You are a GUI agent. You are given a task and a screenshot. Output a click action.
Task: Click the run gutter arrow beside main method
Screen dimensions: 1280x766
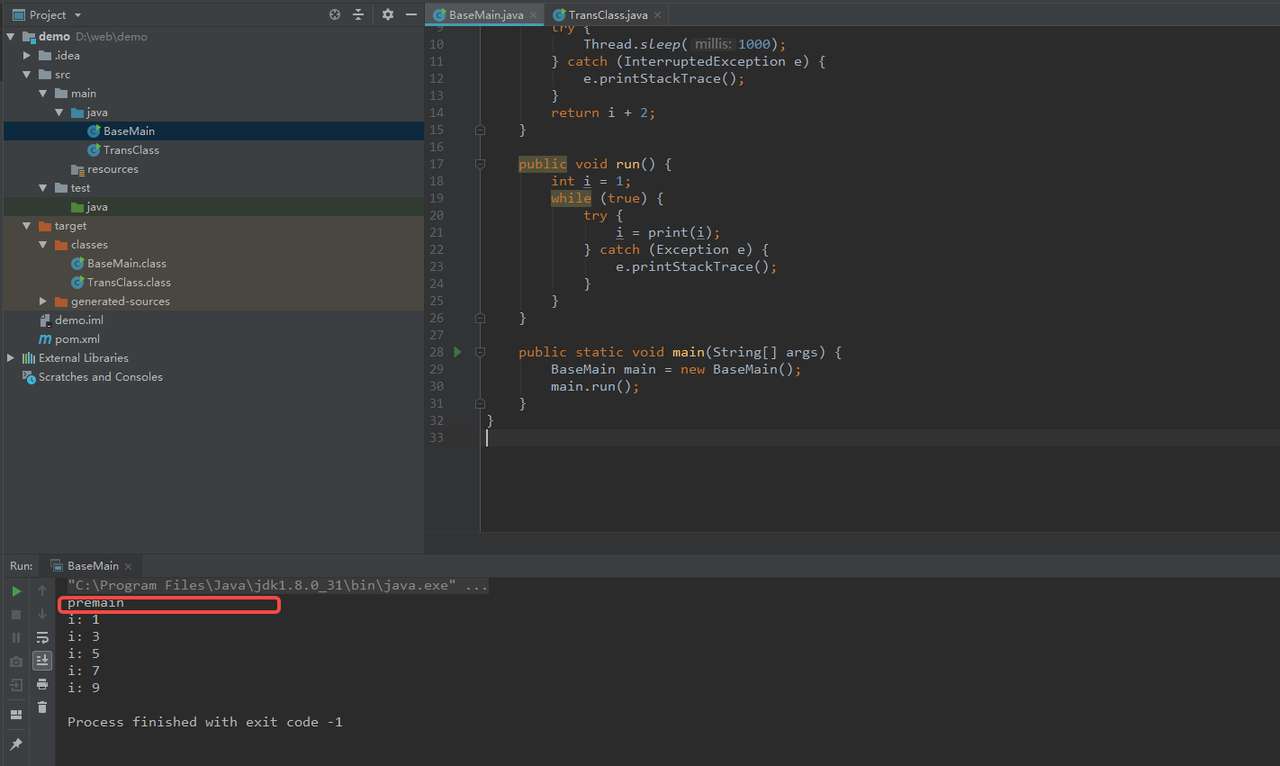(457, 352)
